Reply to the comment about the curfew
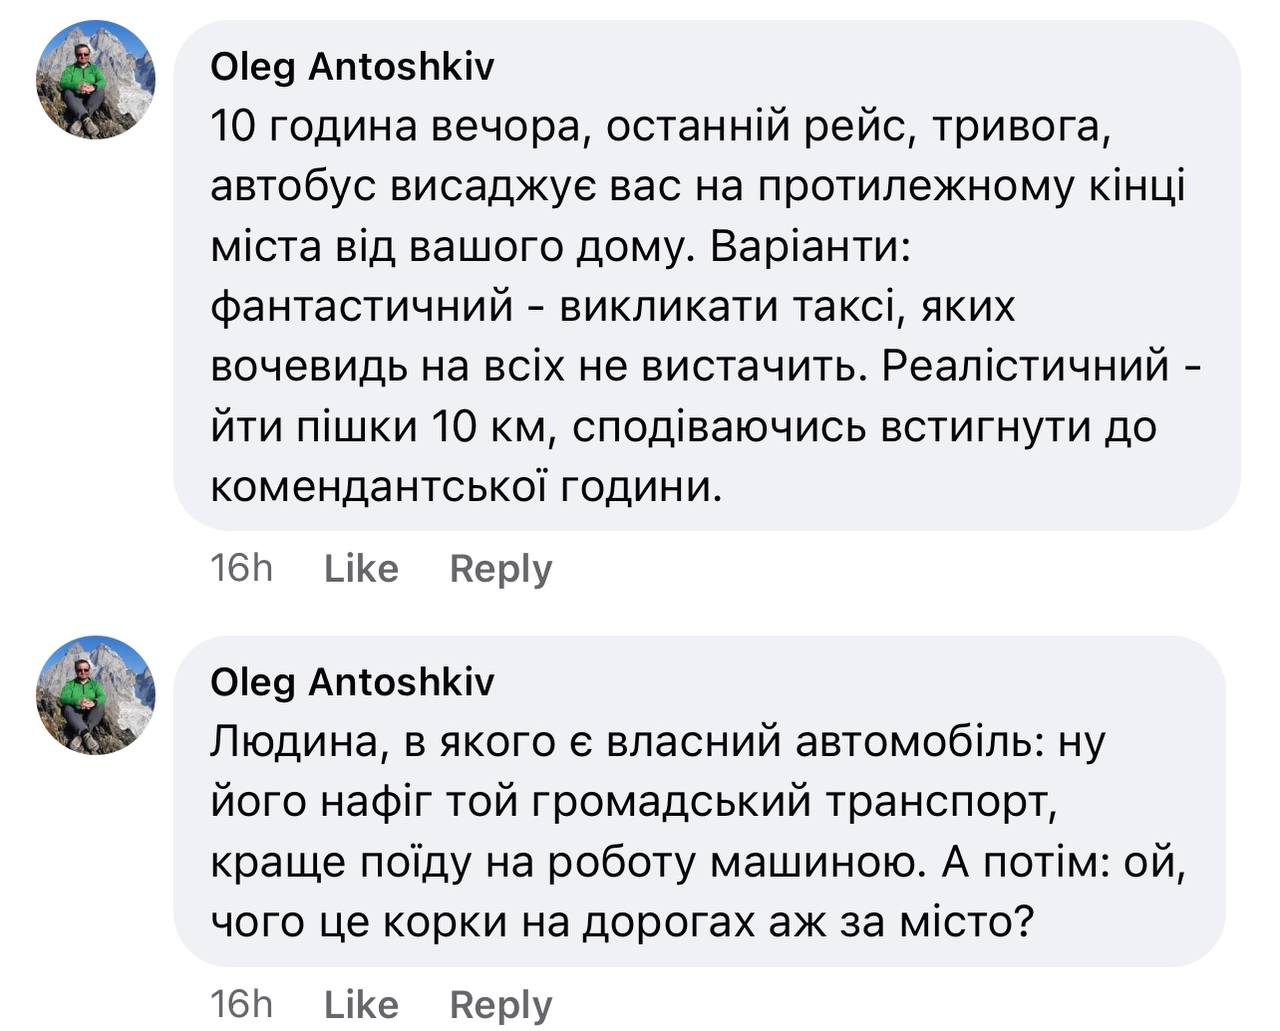The image size is (1280, 1031). pos(500,569)
